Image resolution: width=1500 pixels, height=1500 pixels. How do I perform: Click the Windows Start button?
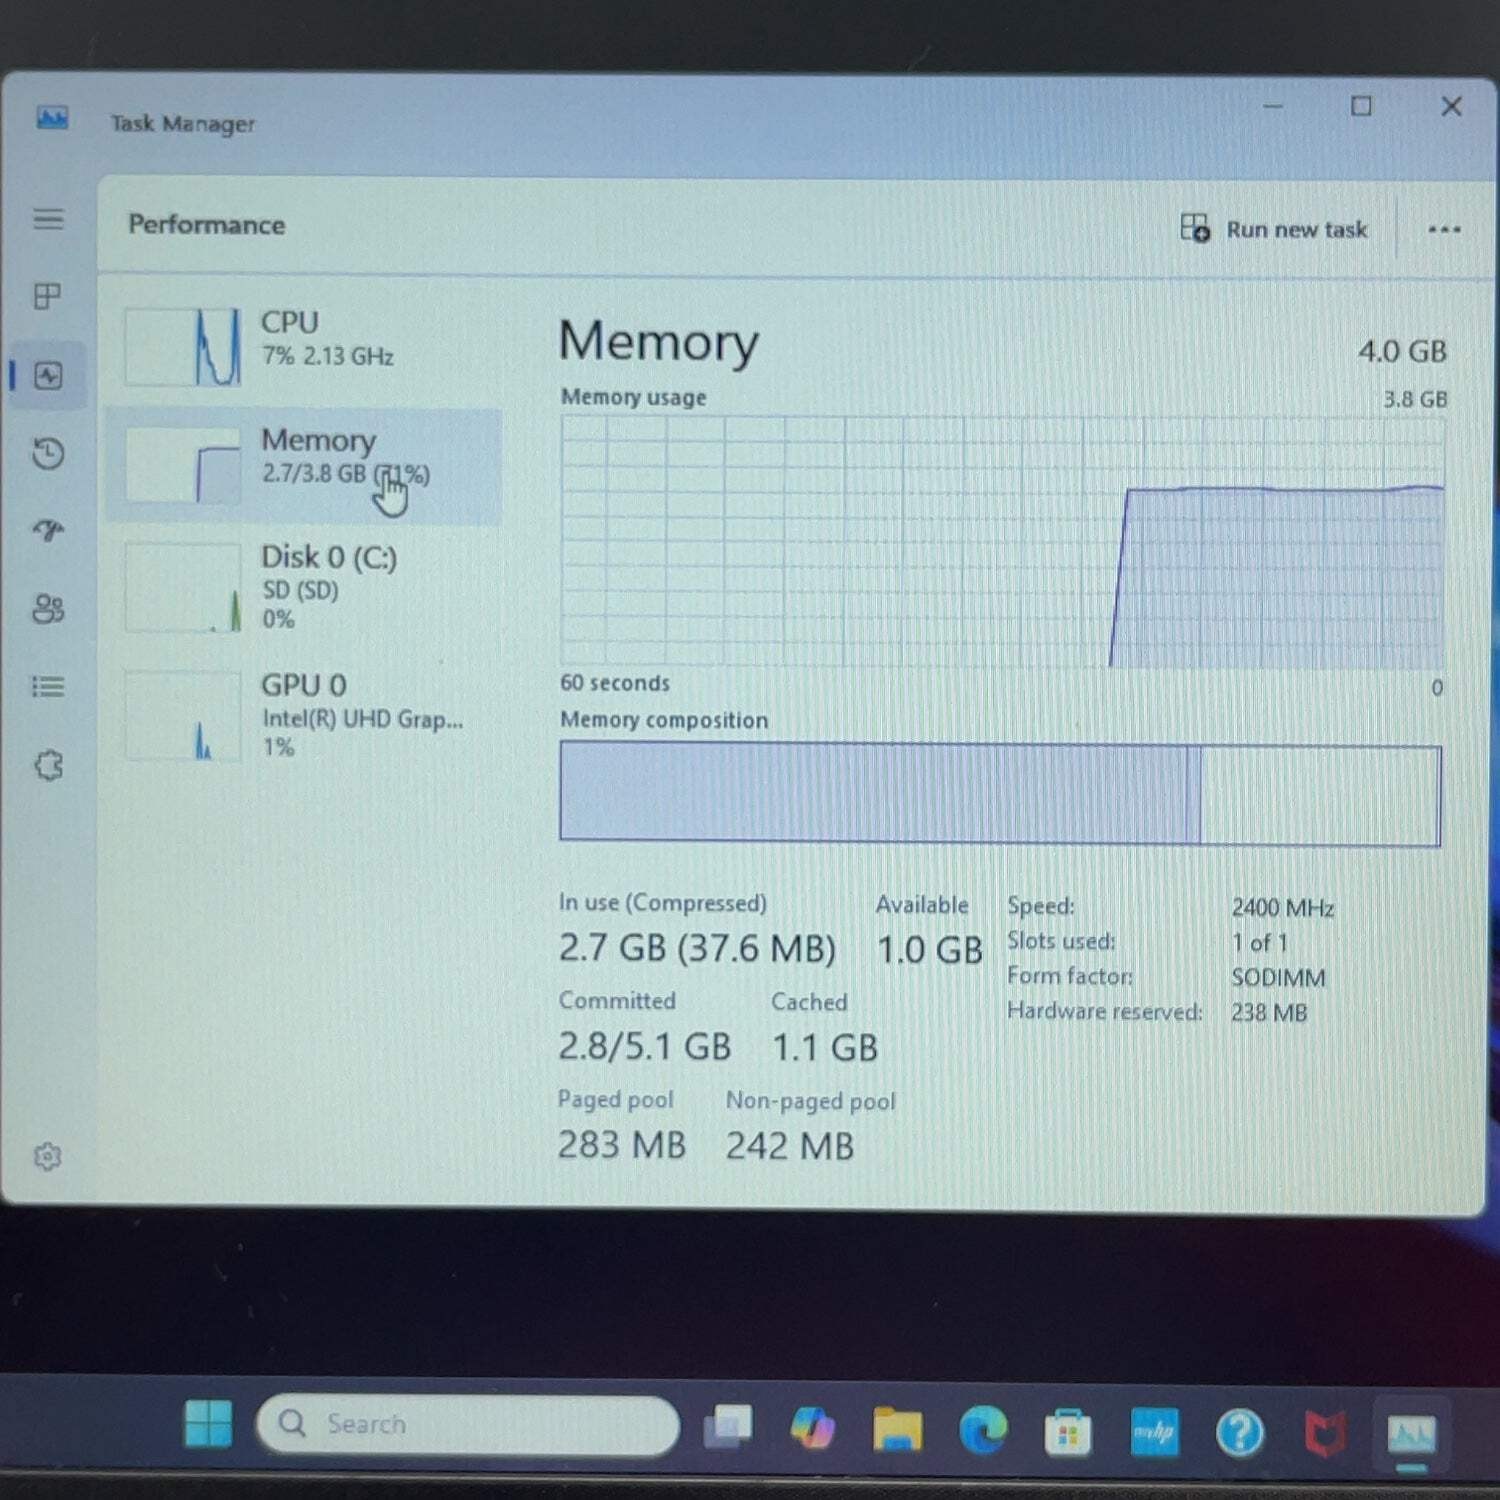[x=208, y=1423]
